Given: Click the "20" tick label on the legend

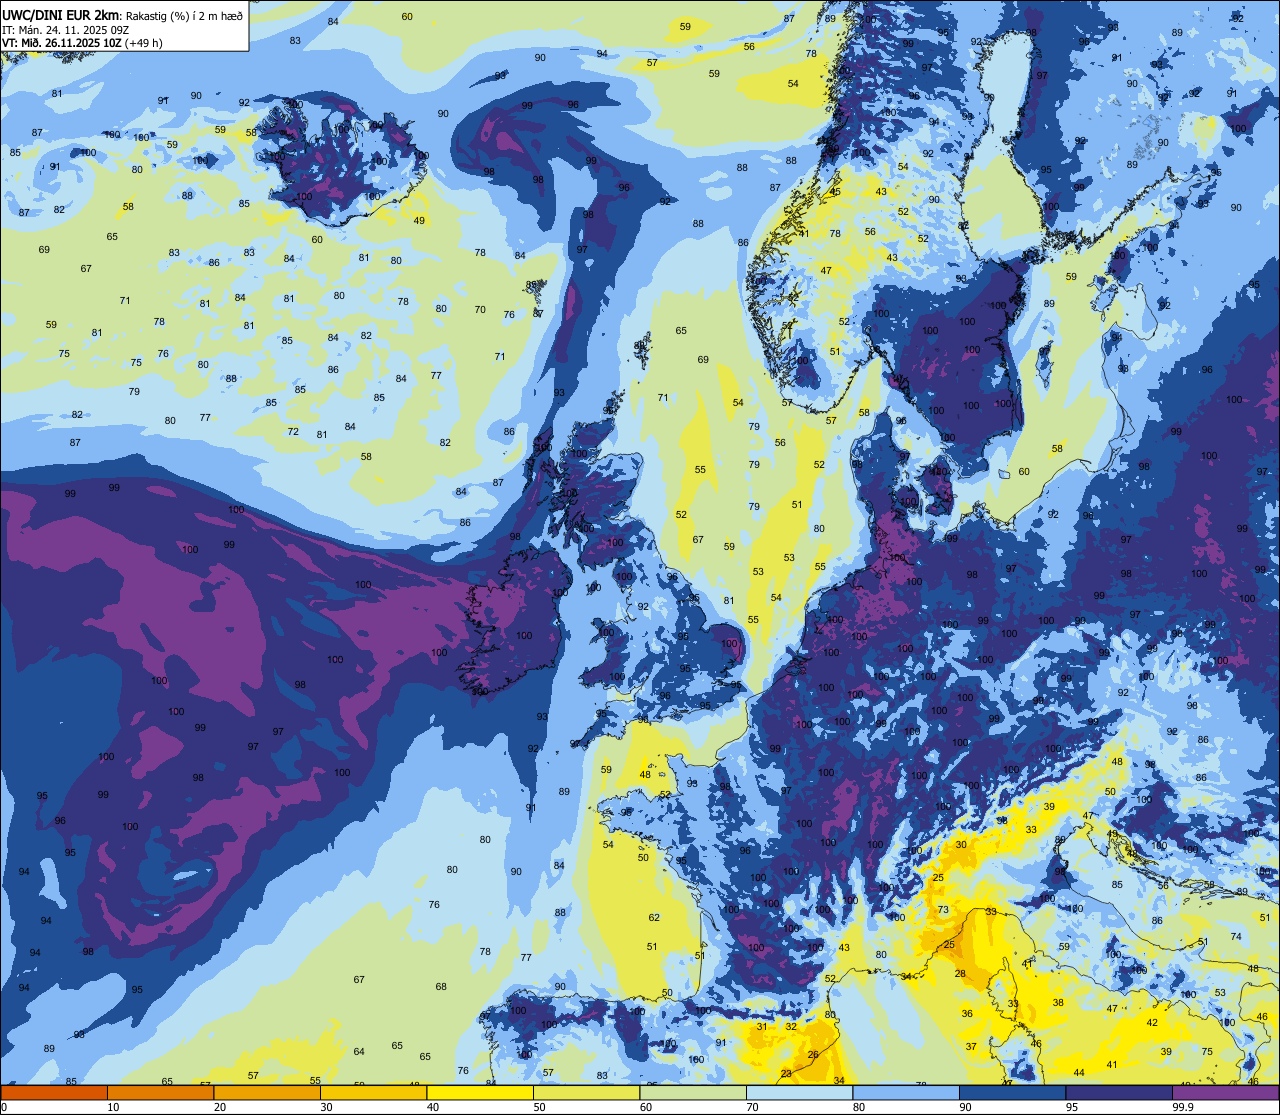Looking at the screenshot, I should (x=220, y=1107).
